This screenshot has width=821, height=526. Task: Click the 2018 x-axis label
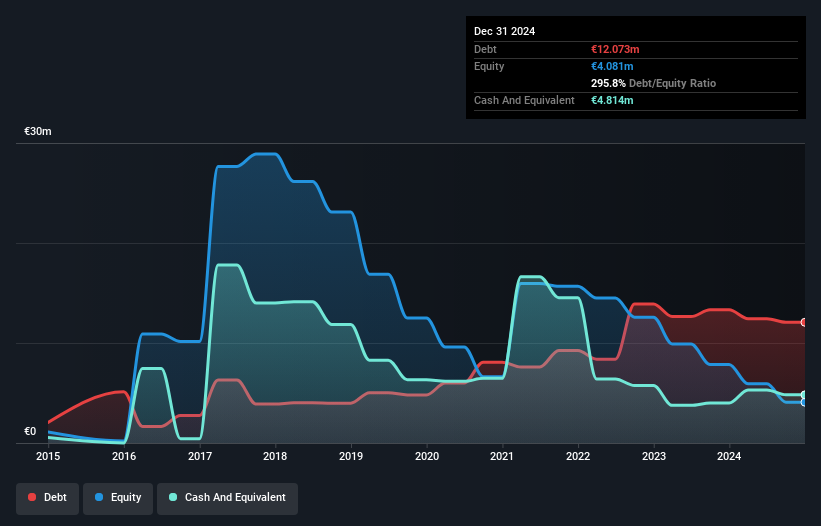point(275,456)
